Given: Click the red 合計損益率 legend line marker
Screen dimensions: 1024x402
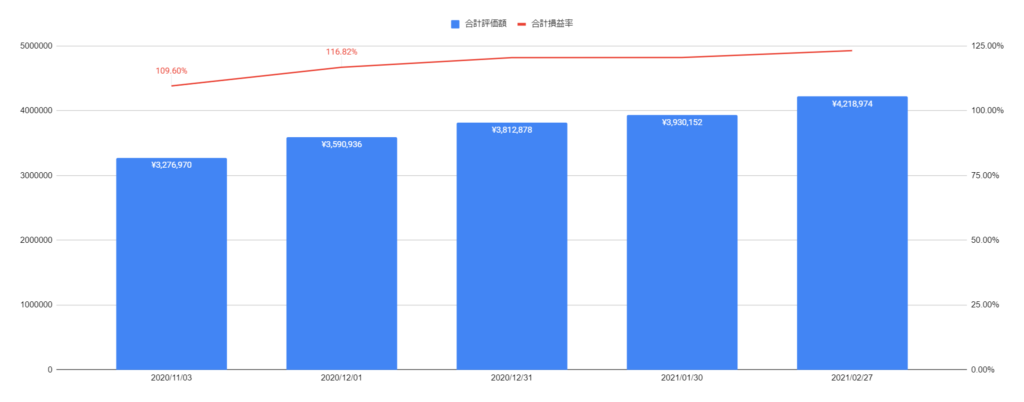Looking at the screenshot, I should [522, 24].
